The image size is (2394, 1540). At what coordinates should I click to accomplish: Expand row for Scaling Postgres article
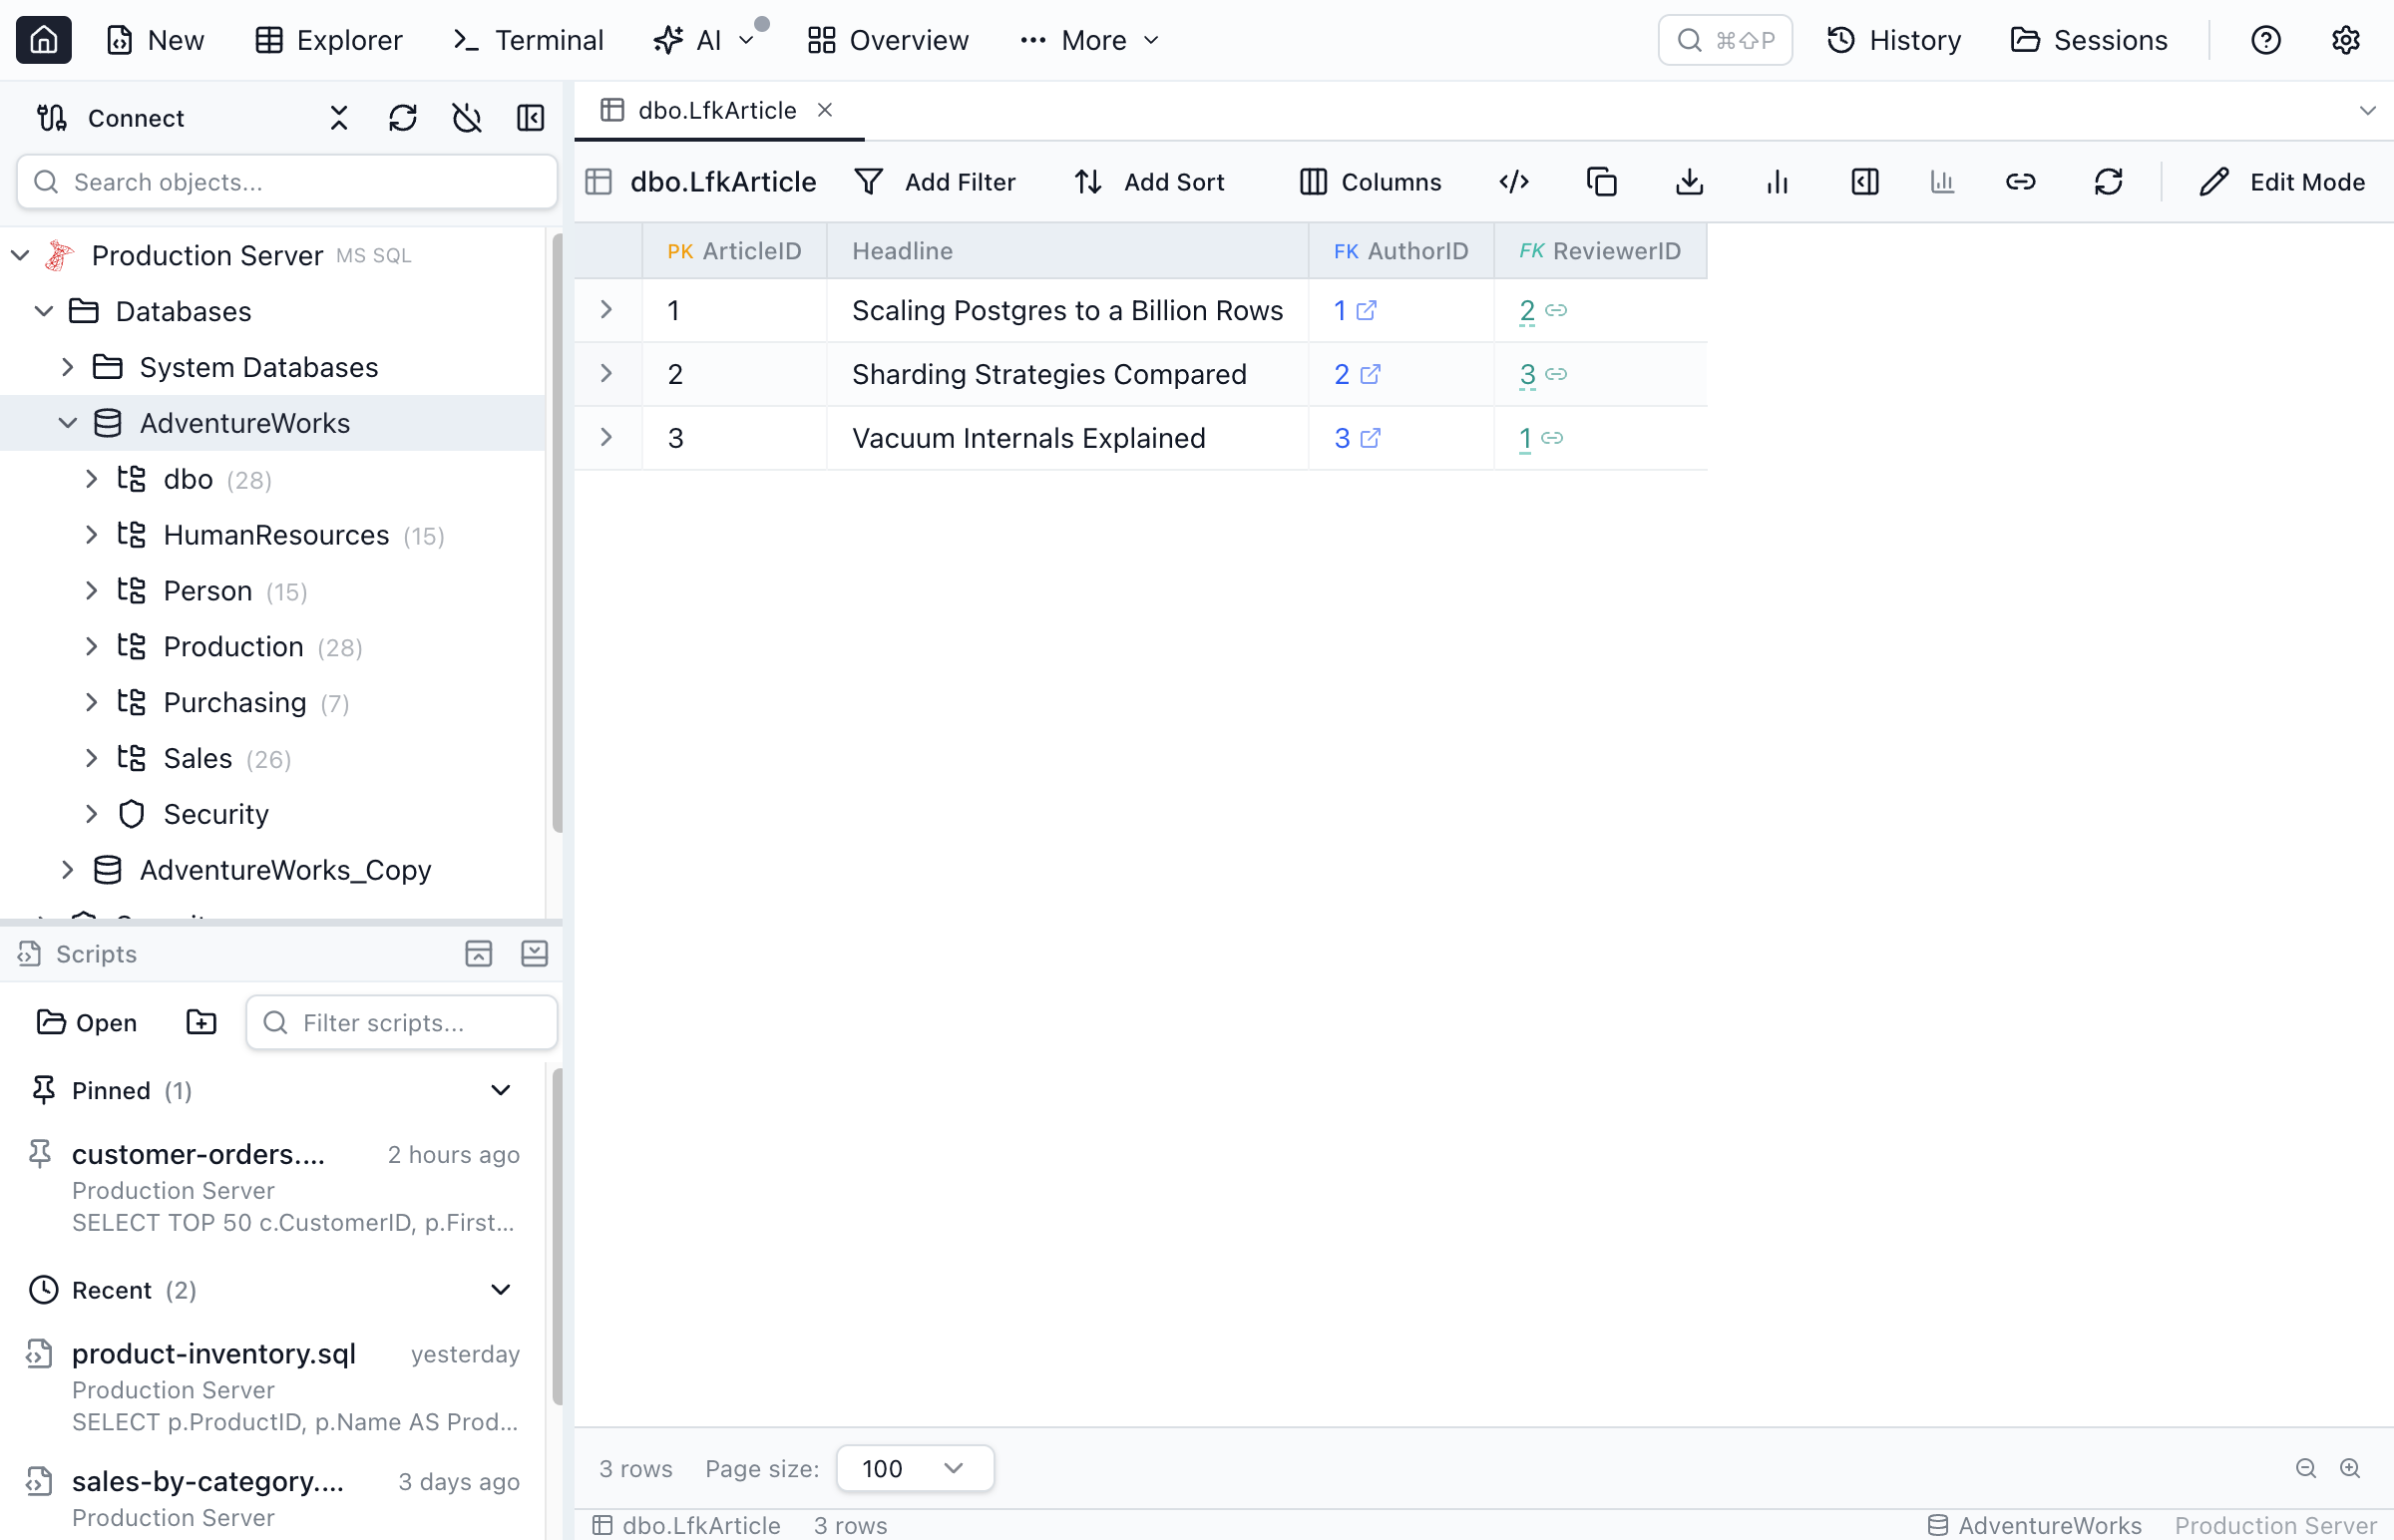[606, 310]
